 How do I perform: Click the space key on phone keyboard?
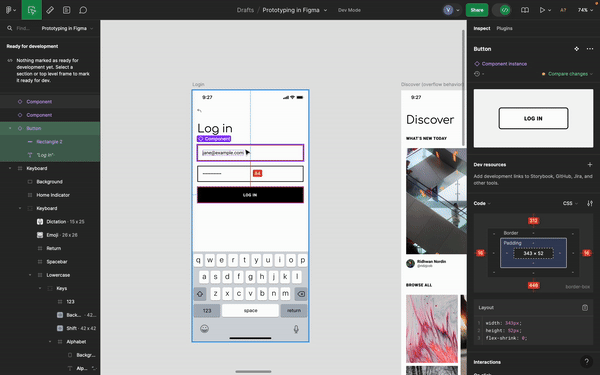[250, 310]
